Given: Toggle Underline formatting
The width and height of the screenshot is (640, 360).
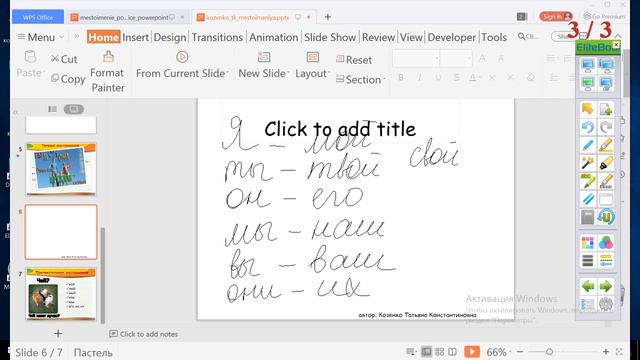Looking at the screenshot, I should pos(438,77).
